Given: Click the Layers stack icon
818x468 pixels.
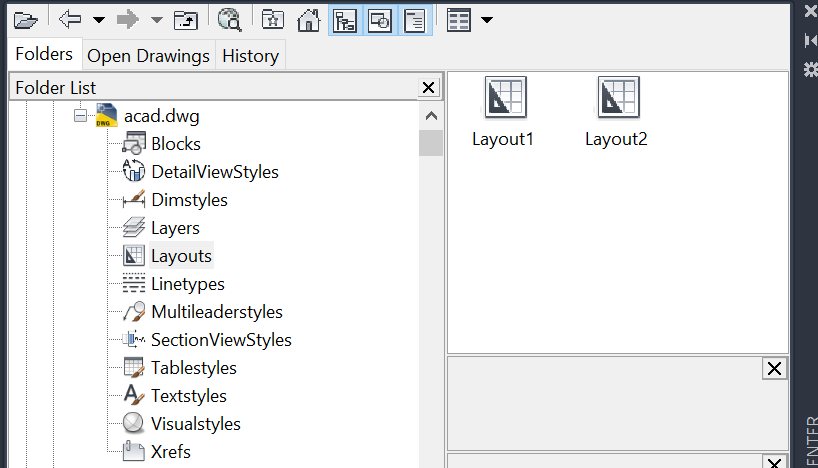Looking at the screenshot, I should [134, 227].
